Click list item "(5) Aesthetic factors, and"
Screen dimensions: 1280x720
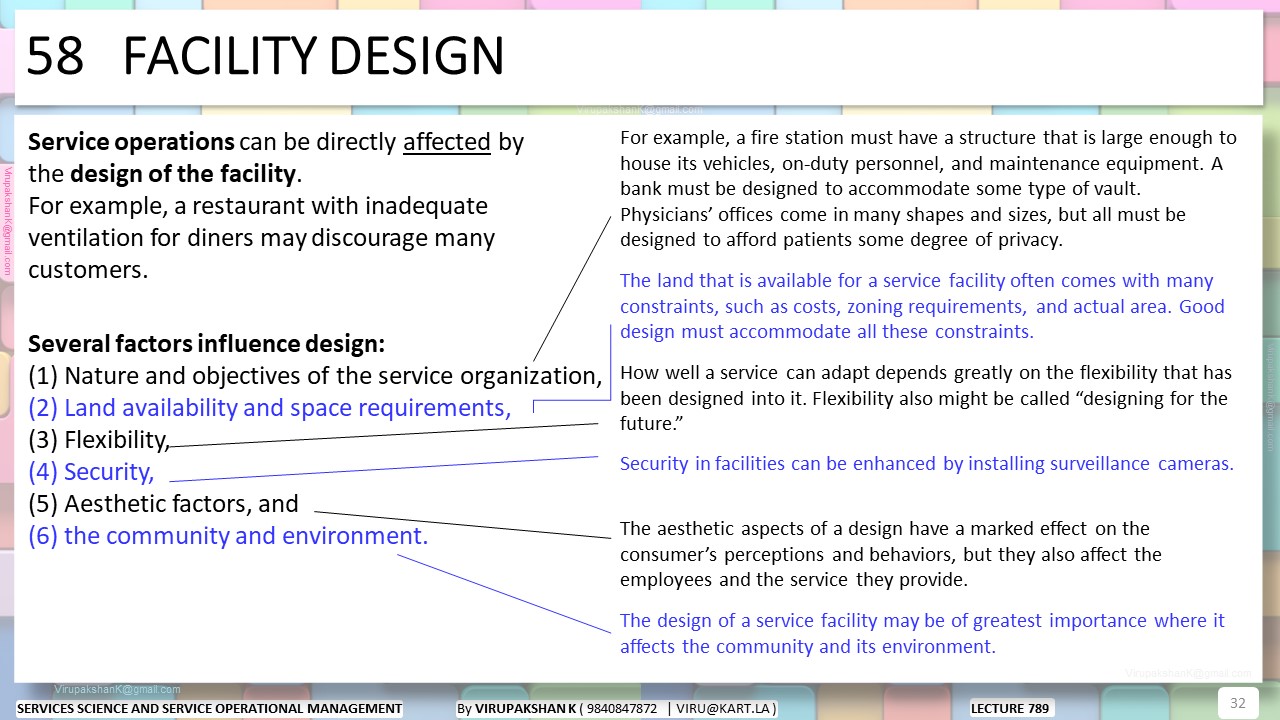coord(163,504)
